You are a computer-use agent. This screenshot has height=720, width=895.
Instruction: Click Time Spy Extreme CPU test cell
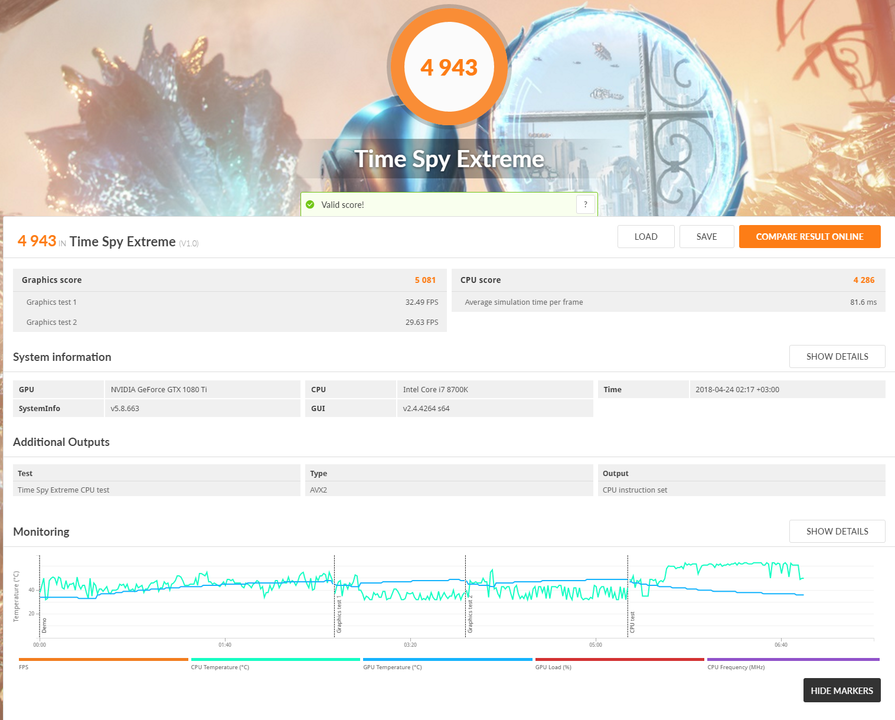156,489
